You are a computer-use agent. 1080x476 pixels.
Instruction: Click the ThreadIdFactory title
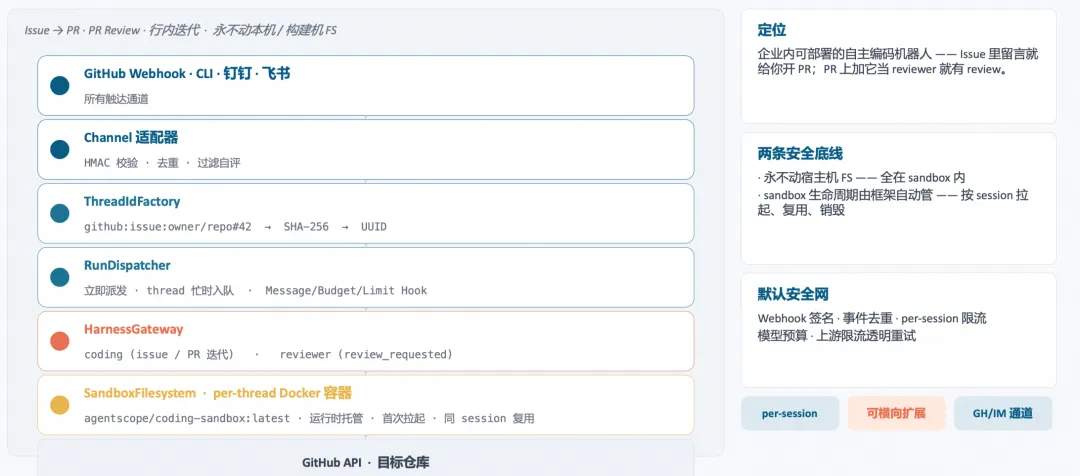tap(132, 202)
